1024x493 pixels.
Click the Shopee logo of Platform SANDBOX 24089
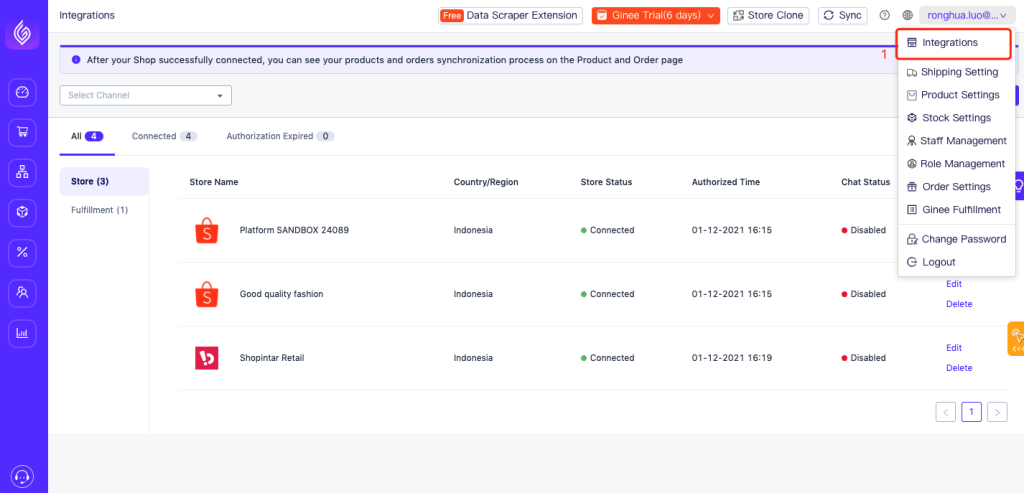[206, 231]
